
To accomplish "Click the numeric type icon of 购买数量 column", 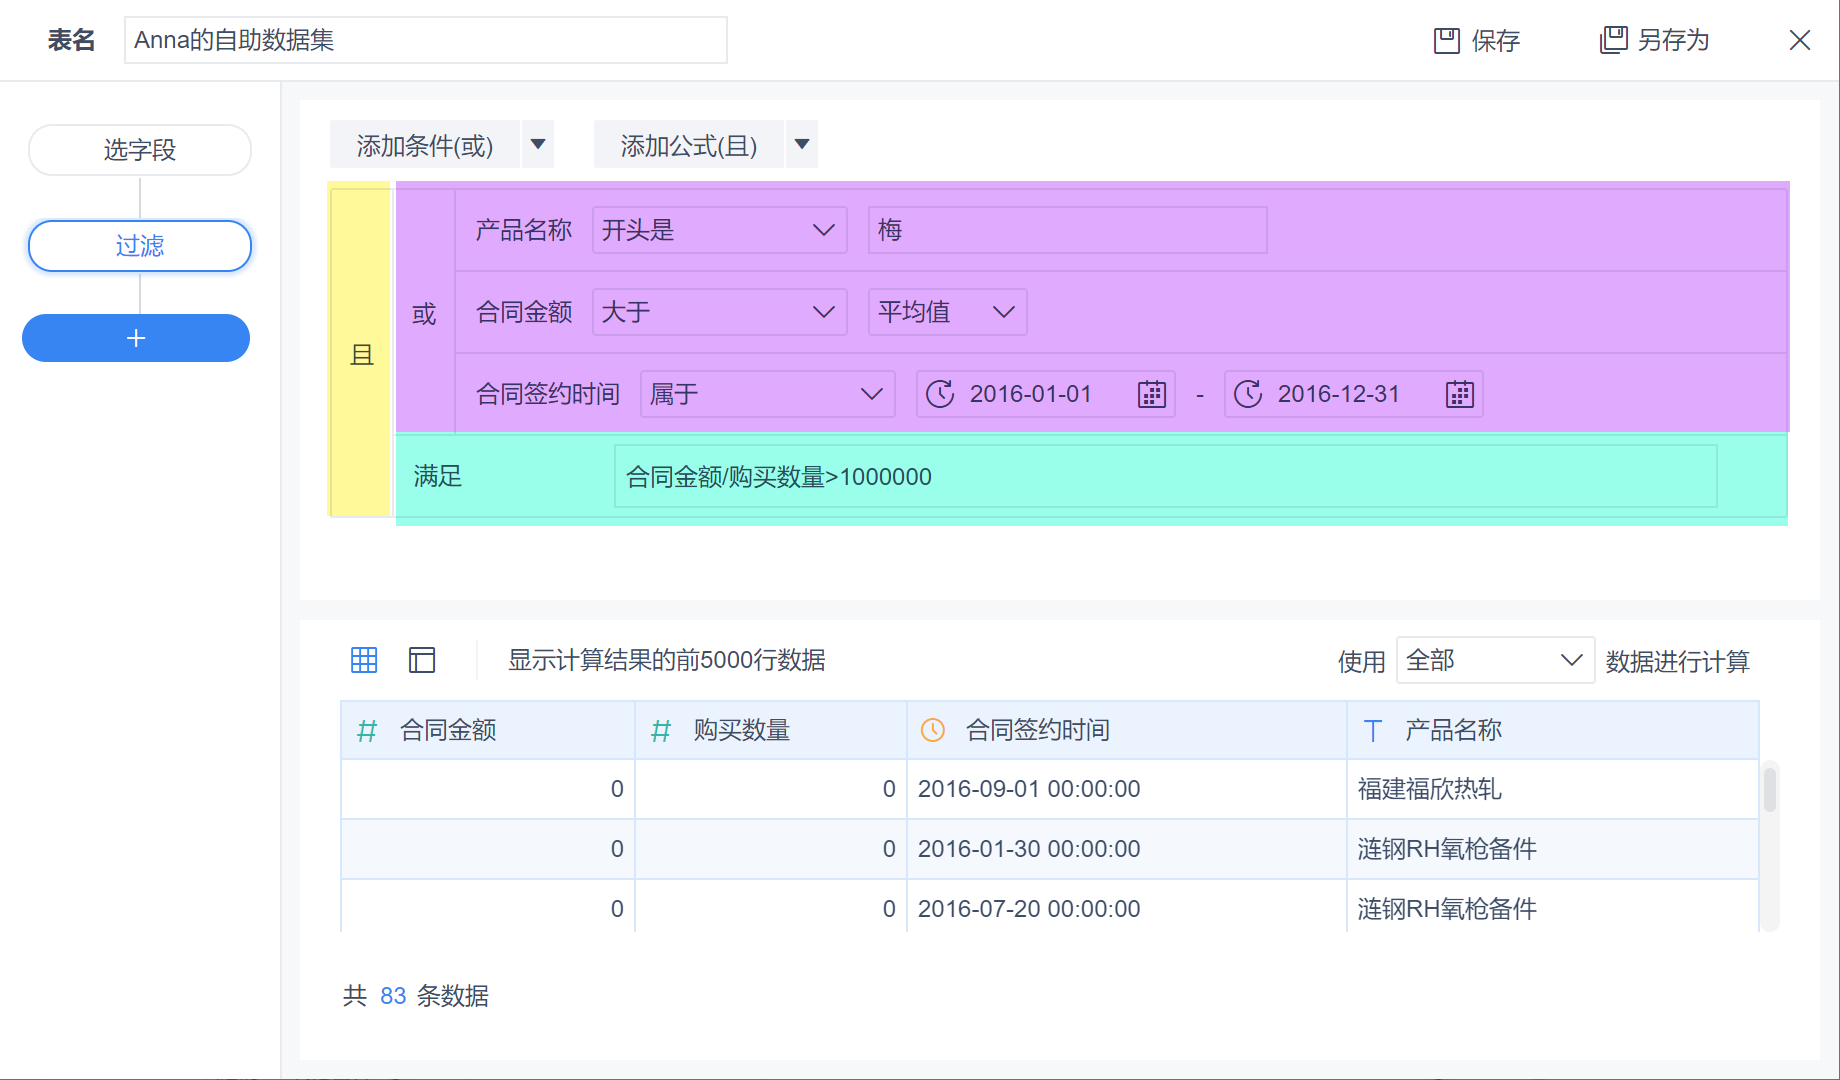I will tap(661, 731).
